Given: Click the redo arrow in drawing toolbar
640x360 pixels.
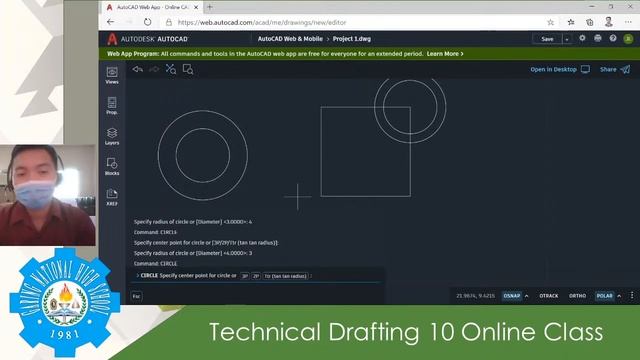Looking at the screenshot, I should click(x=154, y=69).
